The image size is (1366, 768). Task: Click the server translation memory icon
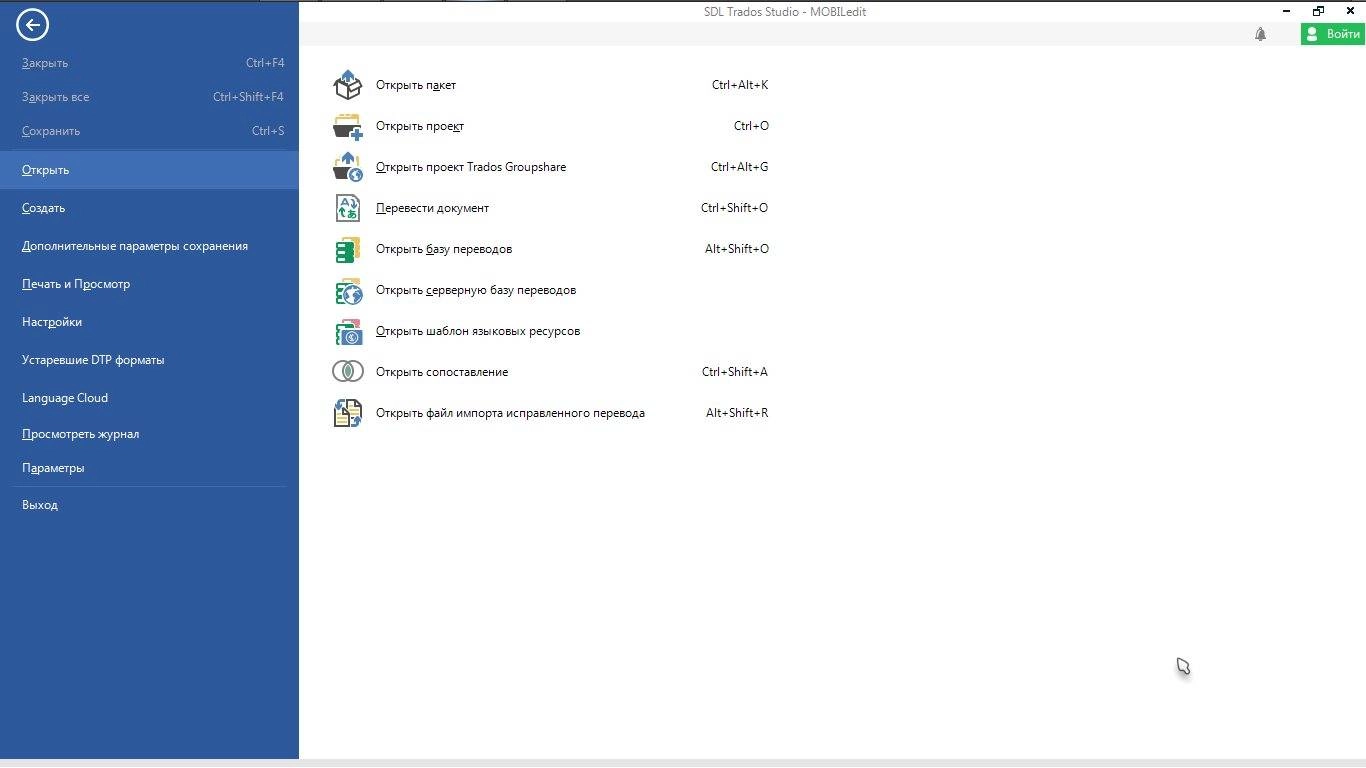pyautogui.click(x=348, y=290)
